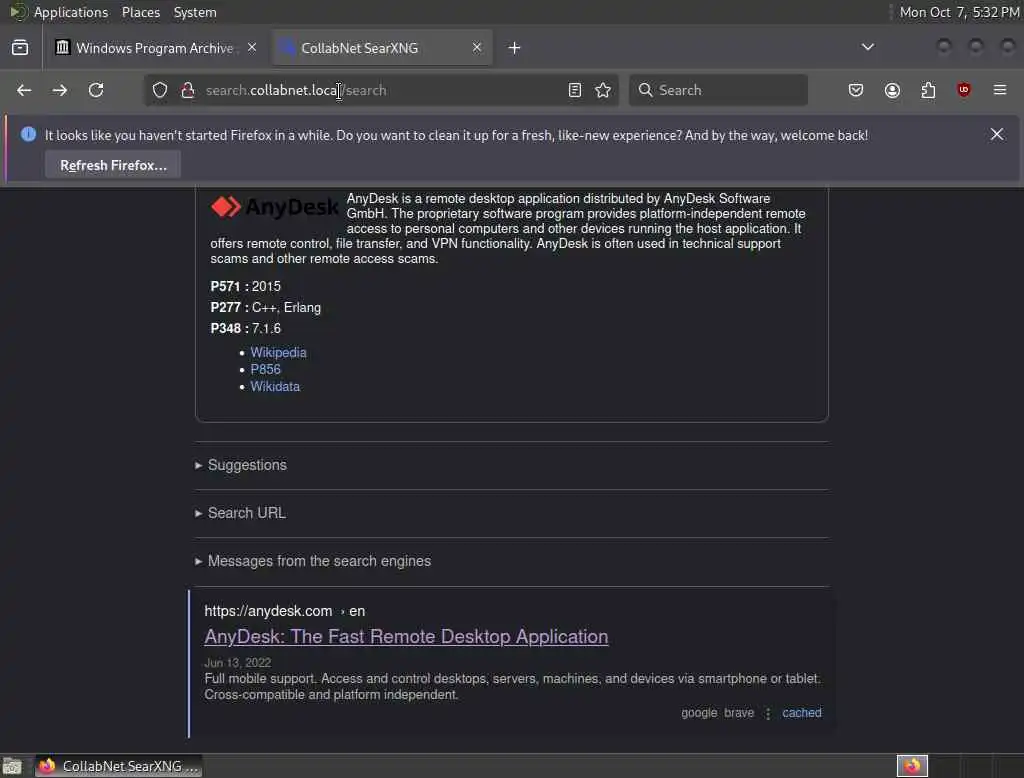Close the Windows Program Archive tab
The image size is (1024, 778).
click(x=252, y=48)
